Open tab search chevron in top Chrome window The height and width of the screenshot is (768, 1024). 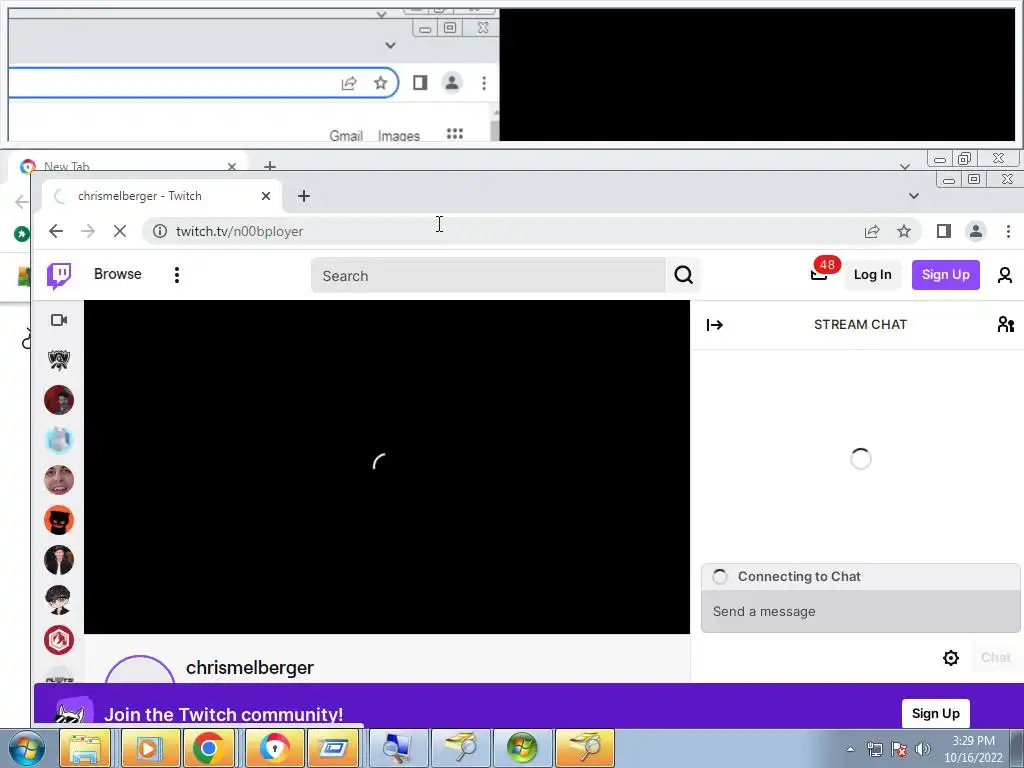point(391,45)
